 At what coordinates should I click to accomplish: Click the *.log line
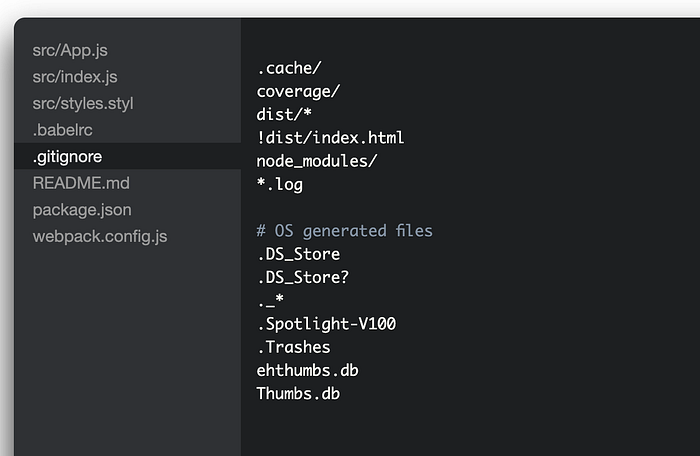click(x=280, y=184)
